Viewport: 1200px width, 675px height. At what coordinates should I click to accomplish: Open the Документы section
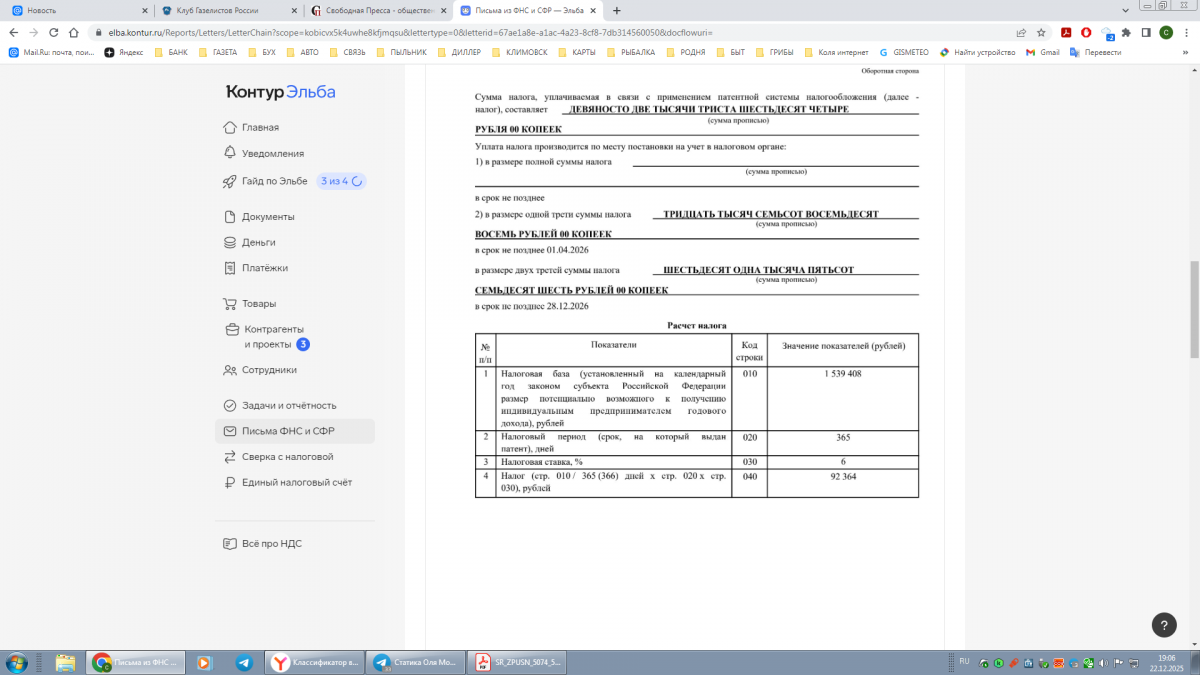267,216
